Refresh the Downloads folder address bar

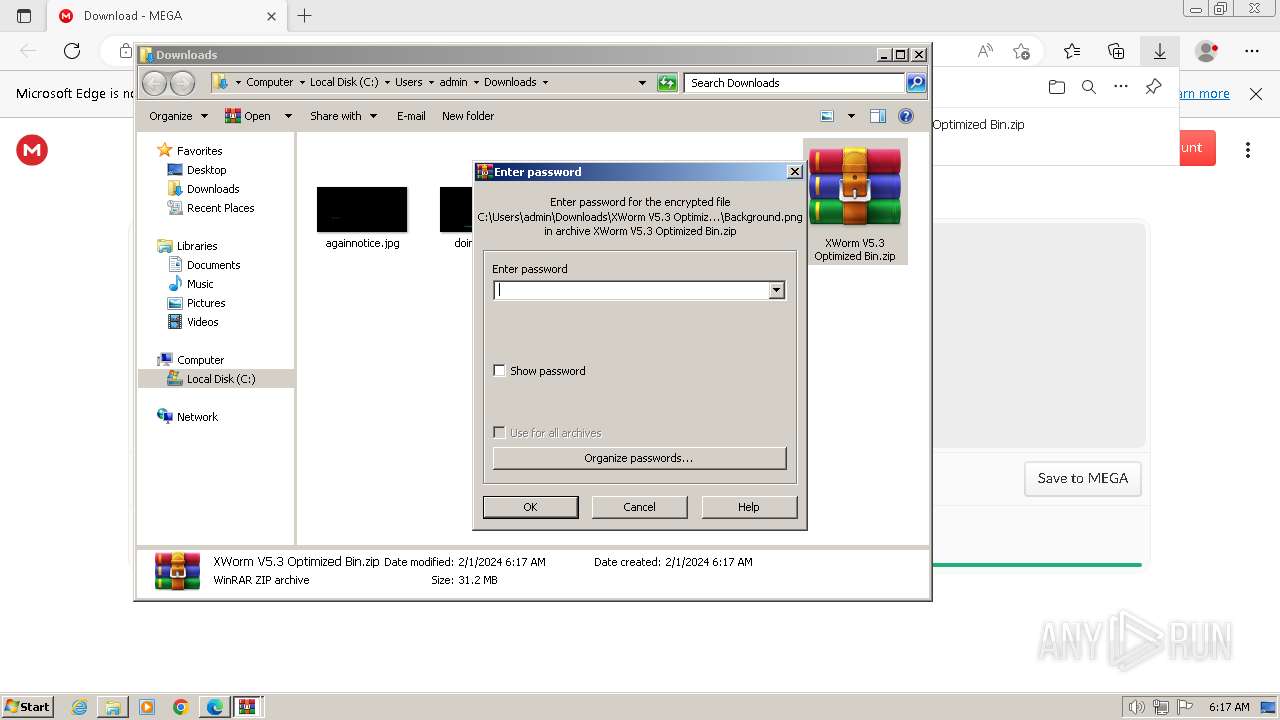(x=667, y=83)
